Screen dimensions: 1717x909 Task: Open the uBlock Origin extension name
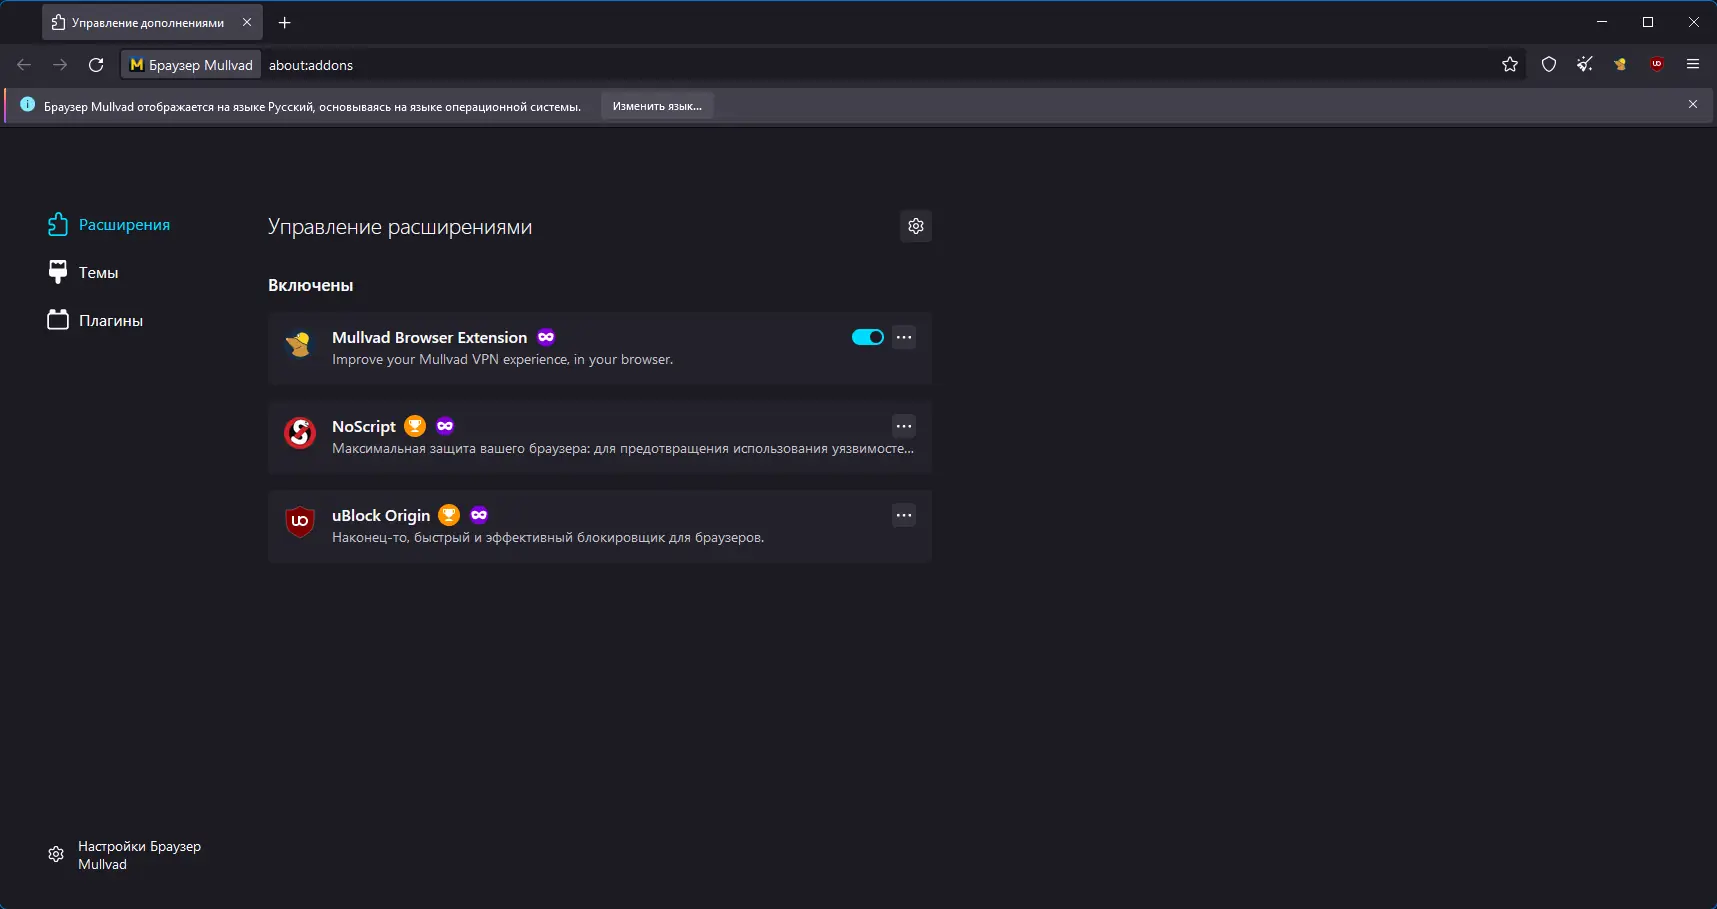point(381,516)
